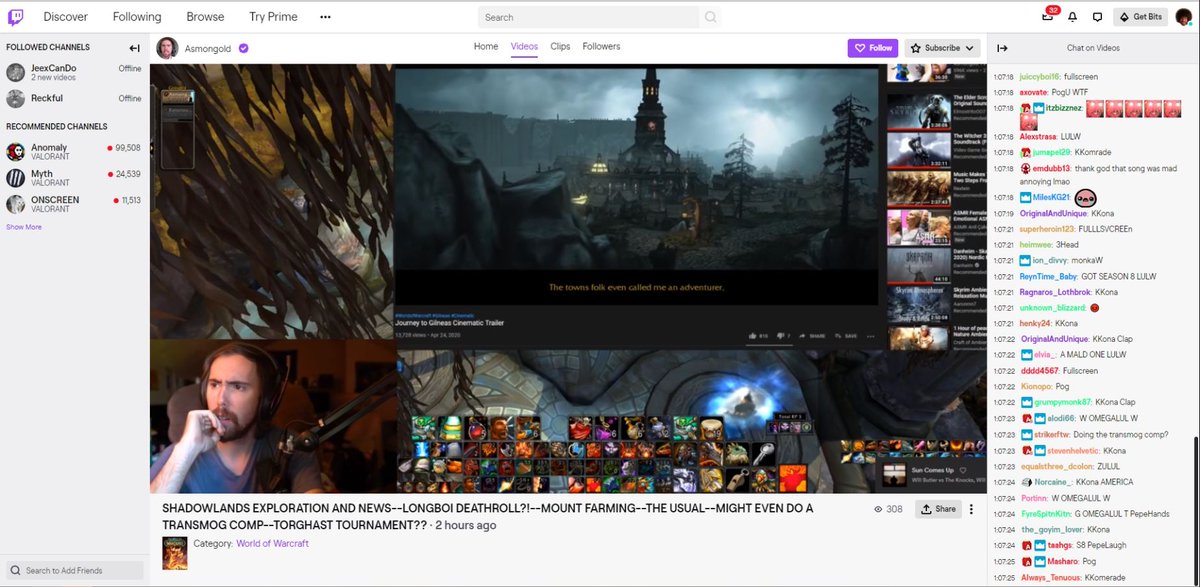Image resolution: width=1200 pixels, height=587 pixels.
Task: Click Try Prime in top navigation
Action: pos(273,17)
